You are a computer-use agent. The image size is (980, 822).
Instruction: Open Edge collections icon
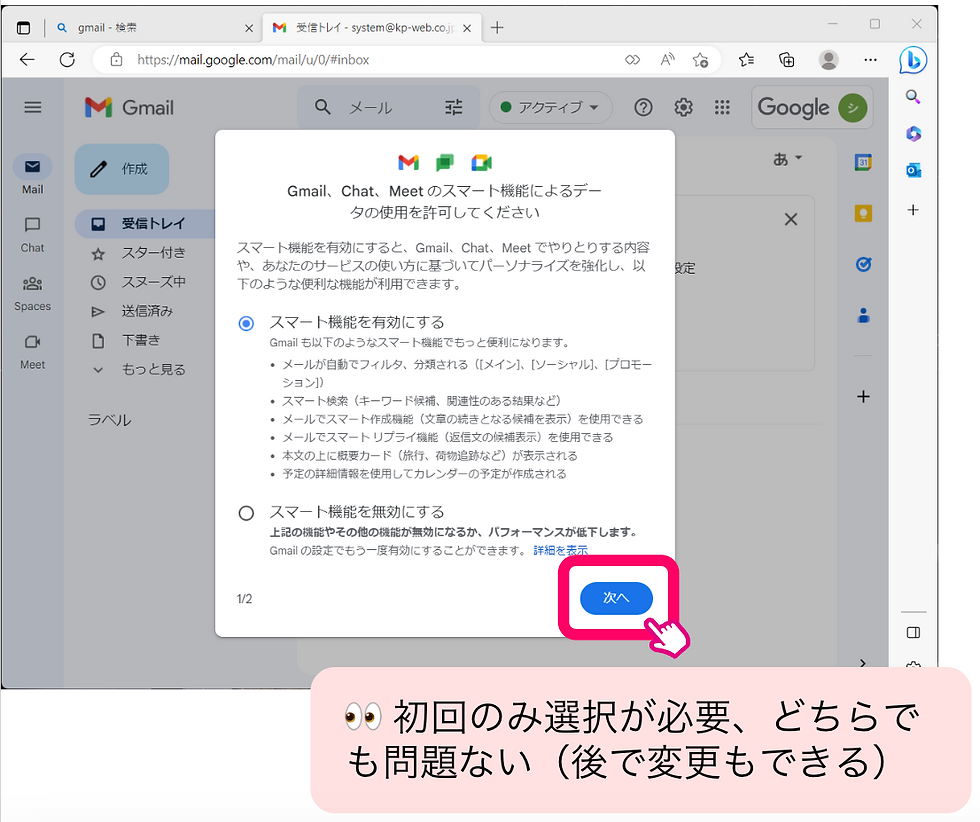[786, 60]
